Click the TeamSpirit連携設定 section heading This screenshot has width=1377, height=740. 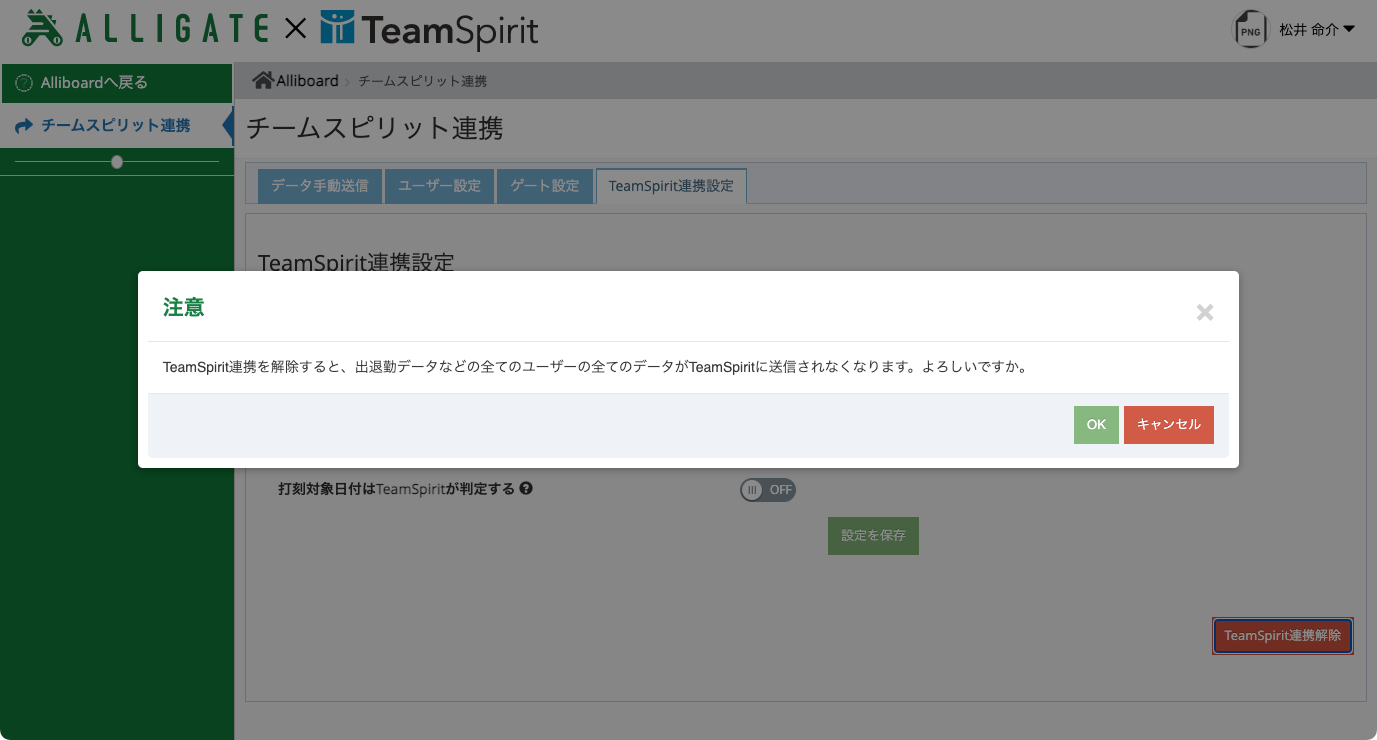point(356,262)
